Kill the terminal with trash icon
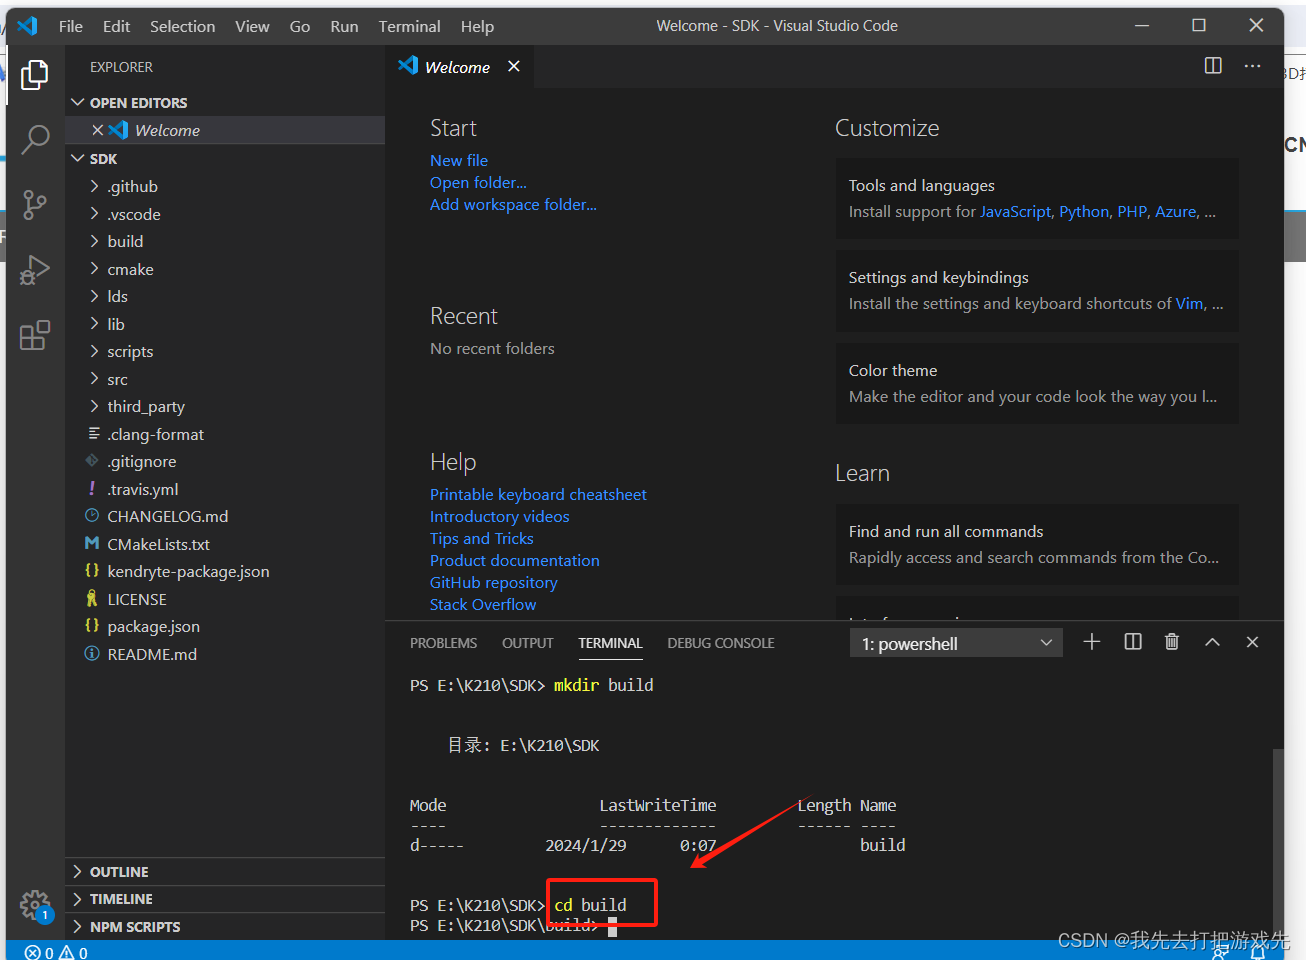The width and height of the screenshot is (1306, 960). click(x=1172, y=642)
